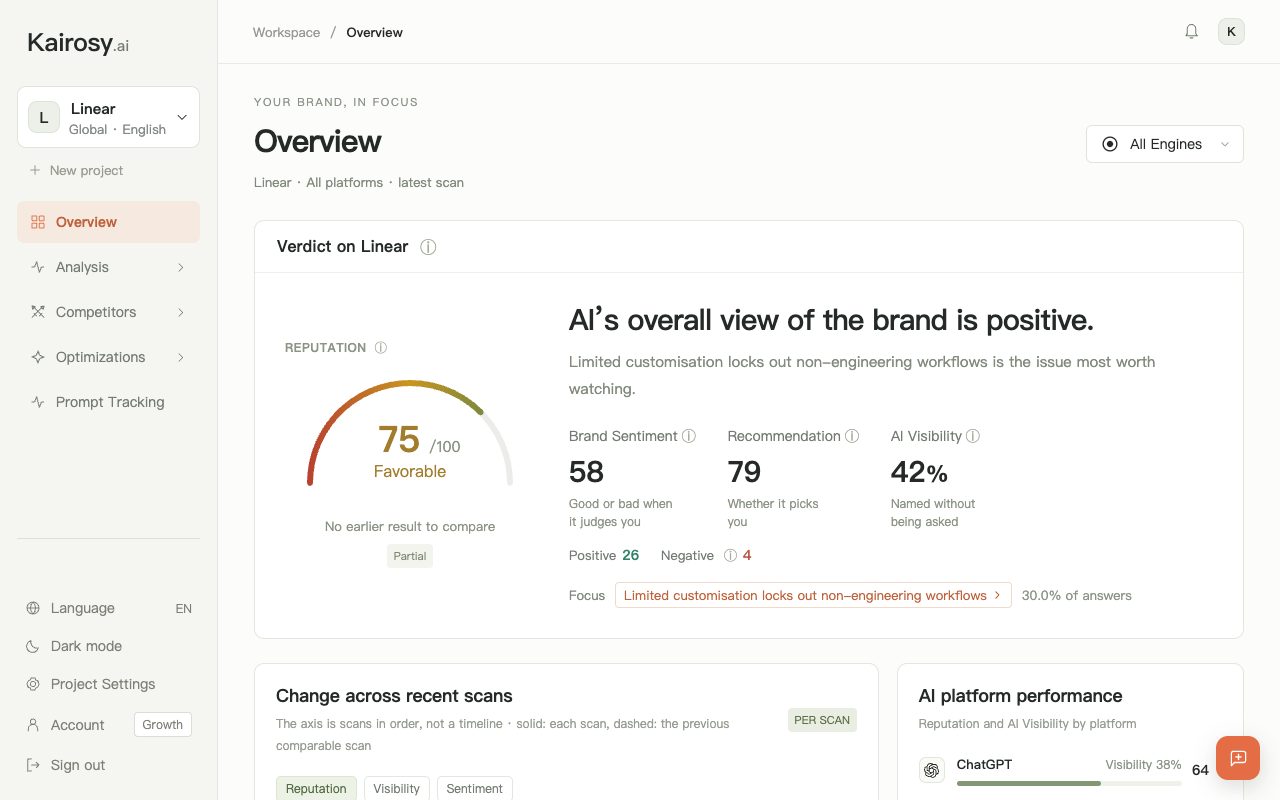Viewport: 1280px width, 800px height.
Task: Open the Linear project switcher dropdown
Action: 108,117
